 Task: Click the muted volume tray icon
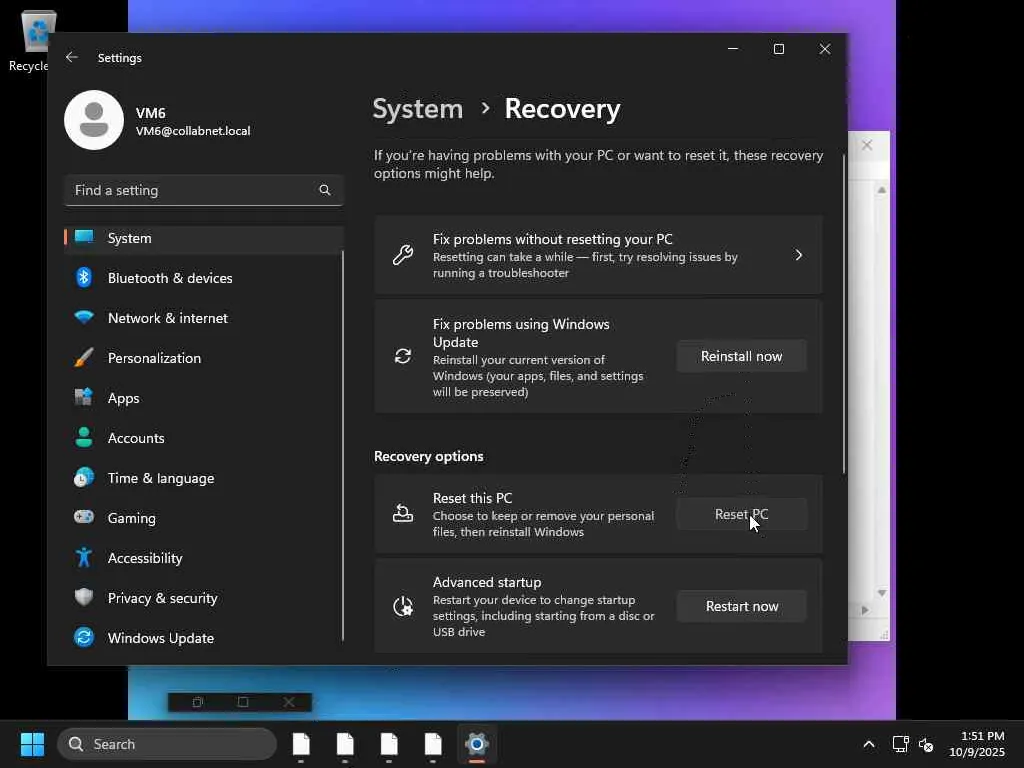click(926, 744)
